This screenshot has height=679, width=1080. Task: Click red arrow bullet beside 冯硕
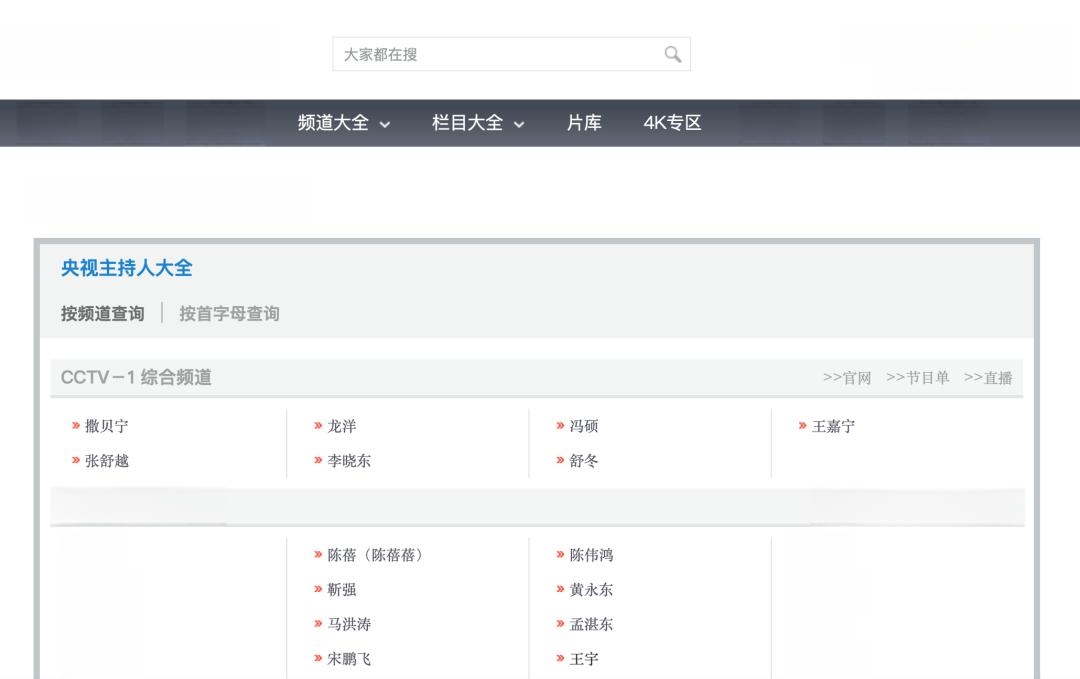pyautogui.click(x=561, y=426)
